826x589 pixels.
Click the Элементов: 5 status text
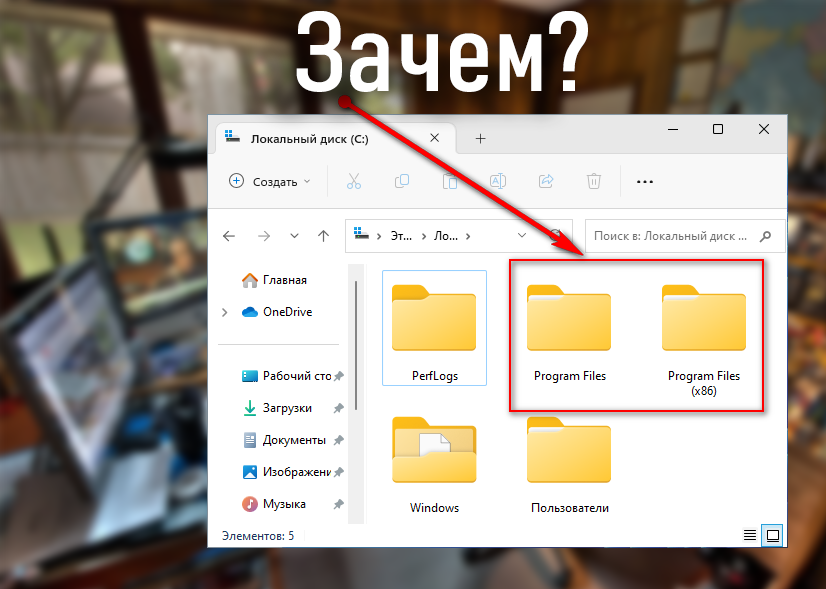click(x=258, y=536)
